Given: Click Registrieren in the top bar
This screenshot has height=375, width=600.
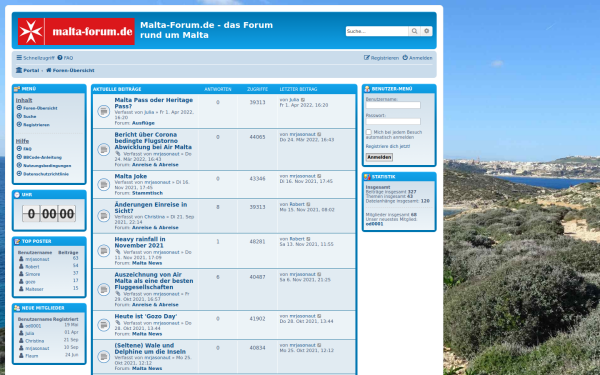Looking at the screenshot, I should pos(382,58).
